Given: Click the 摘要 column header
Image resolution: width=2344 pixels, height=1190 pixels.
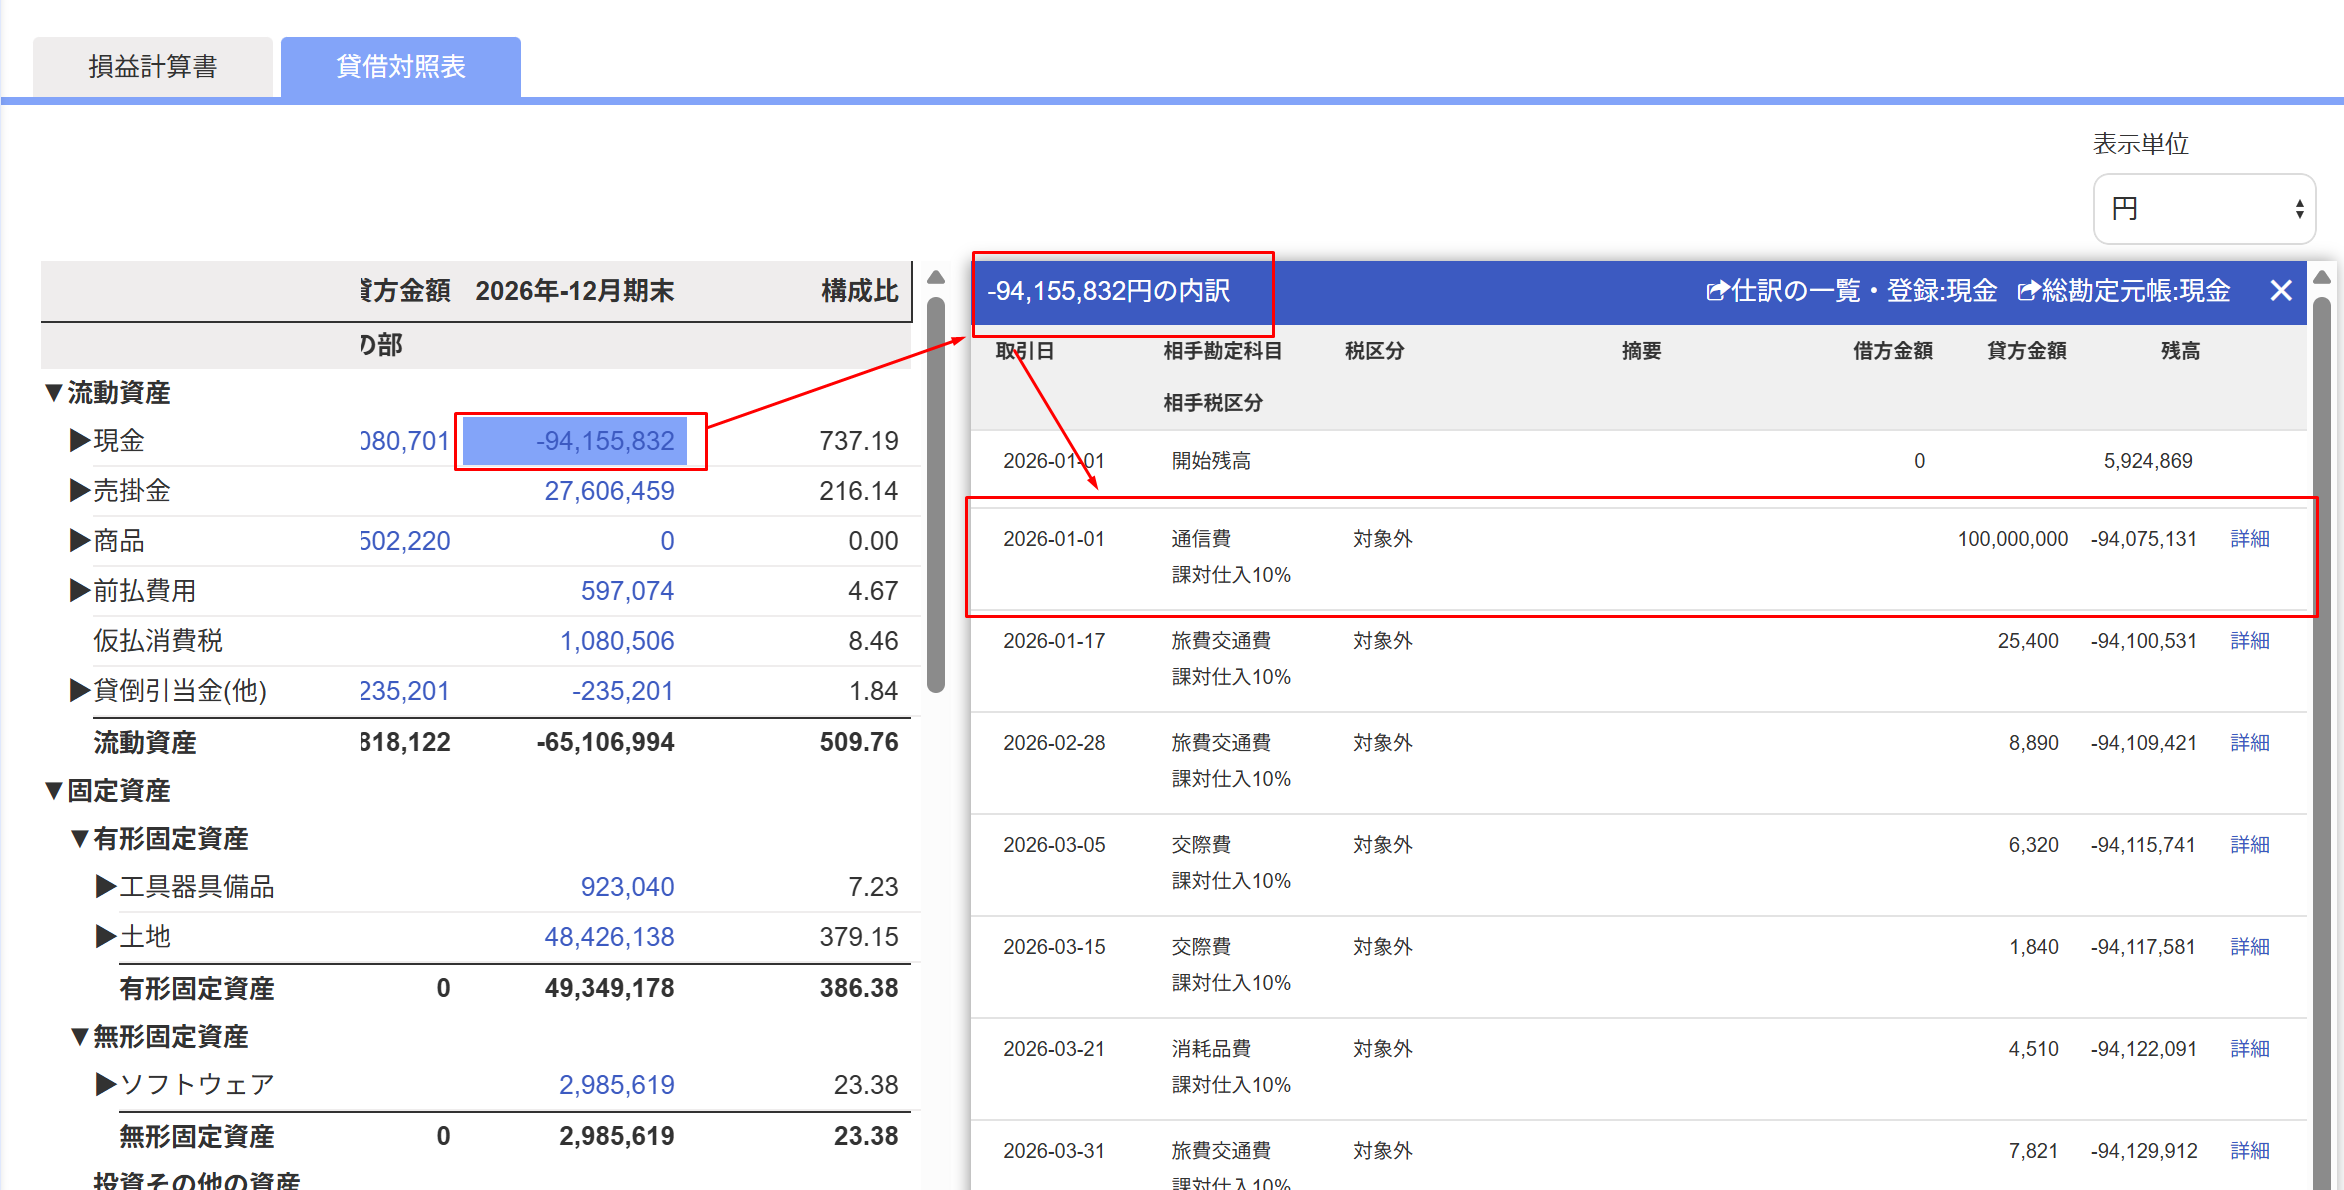Looking at the screenshot, I should pos(1641,351).
